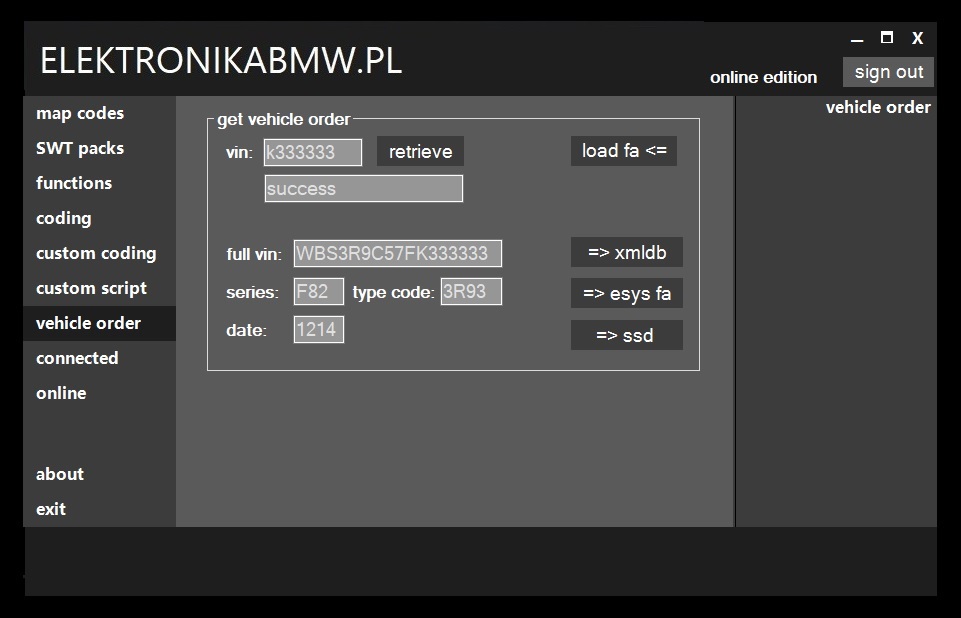This screenshot has height=618, width=961.
Task: Export with the => xmldb button
Action: [x=627, y=252]
